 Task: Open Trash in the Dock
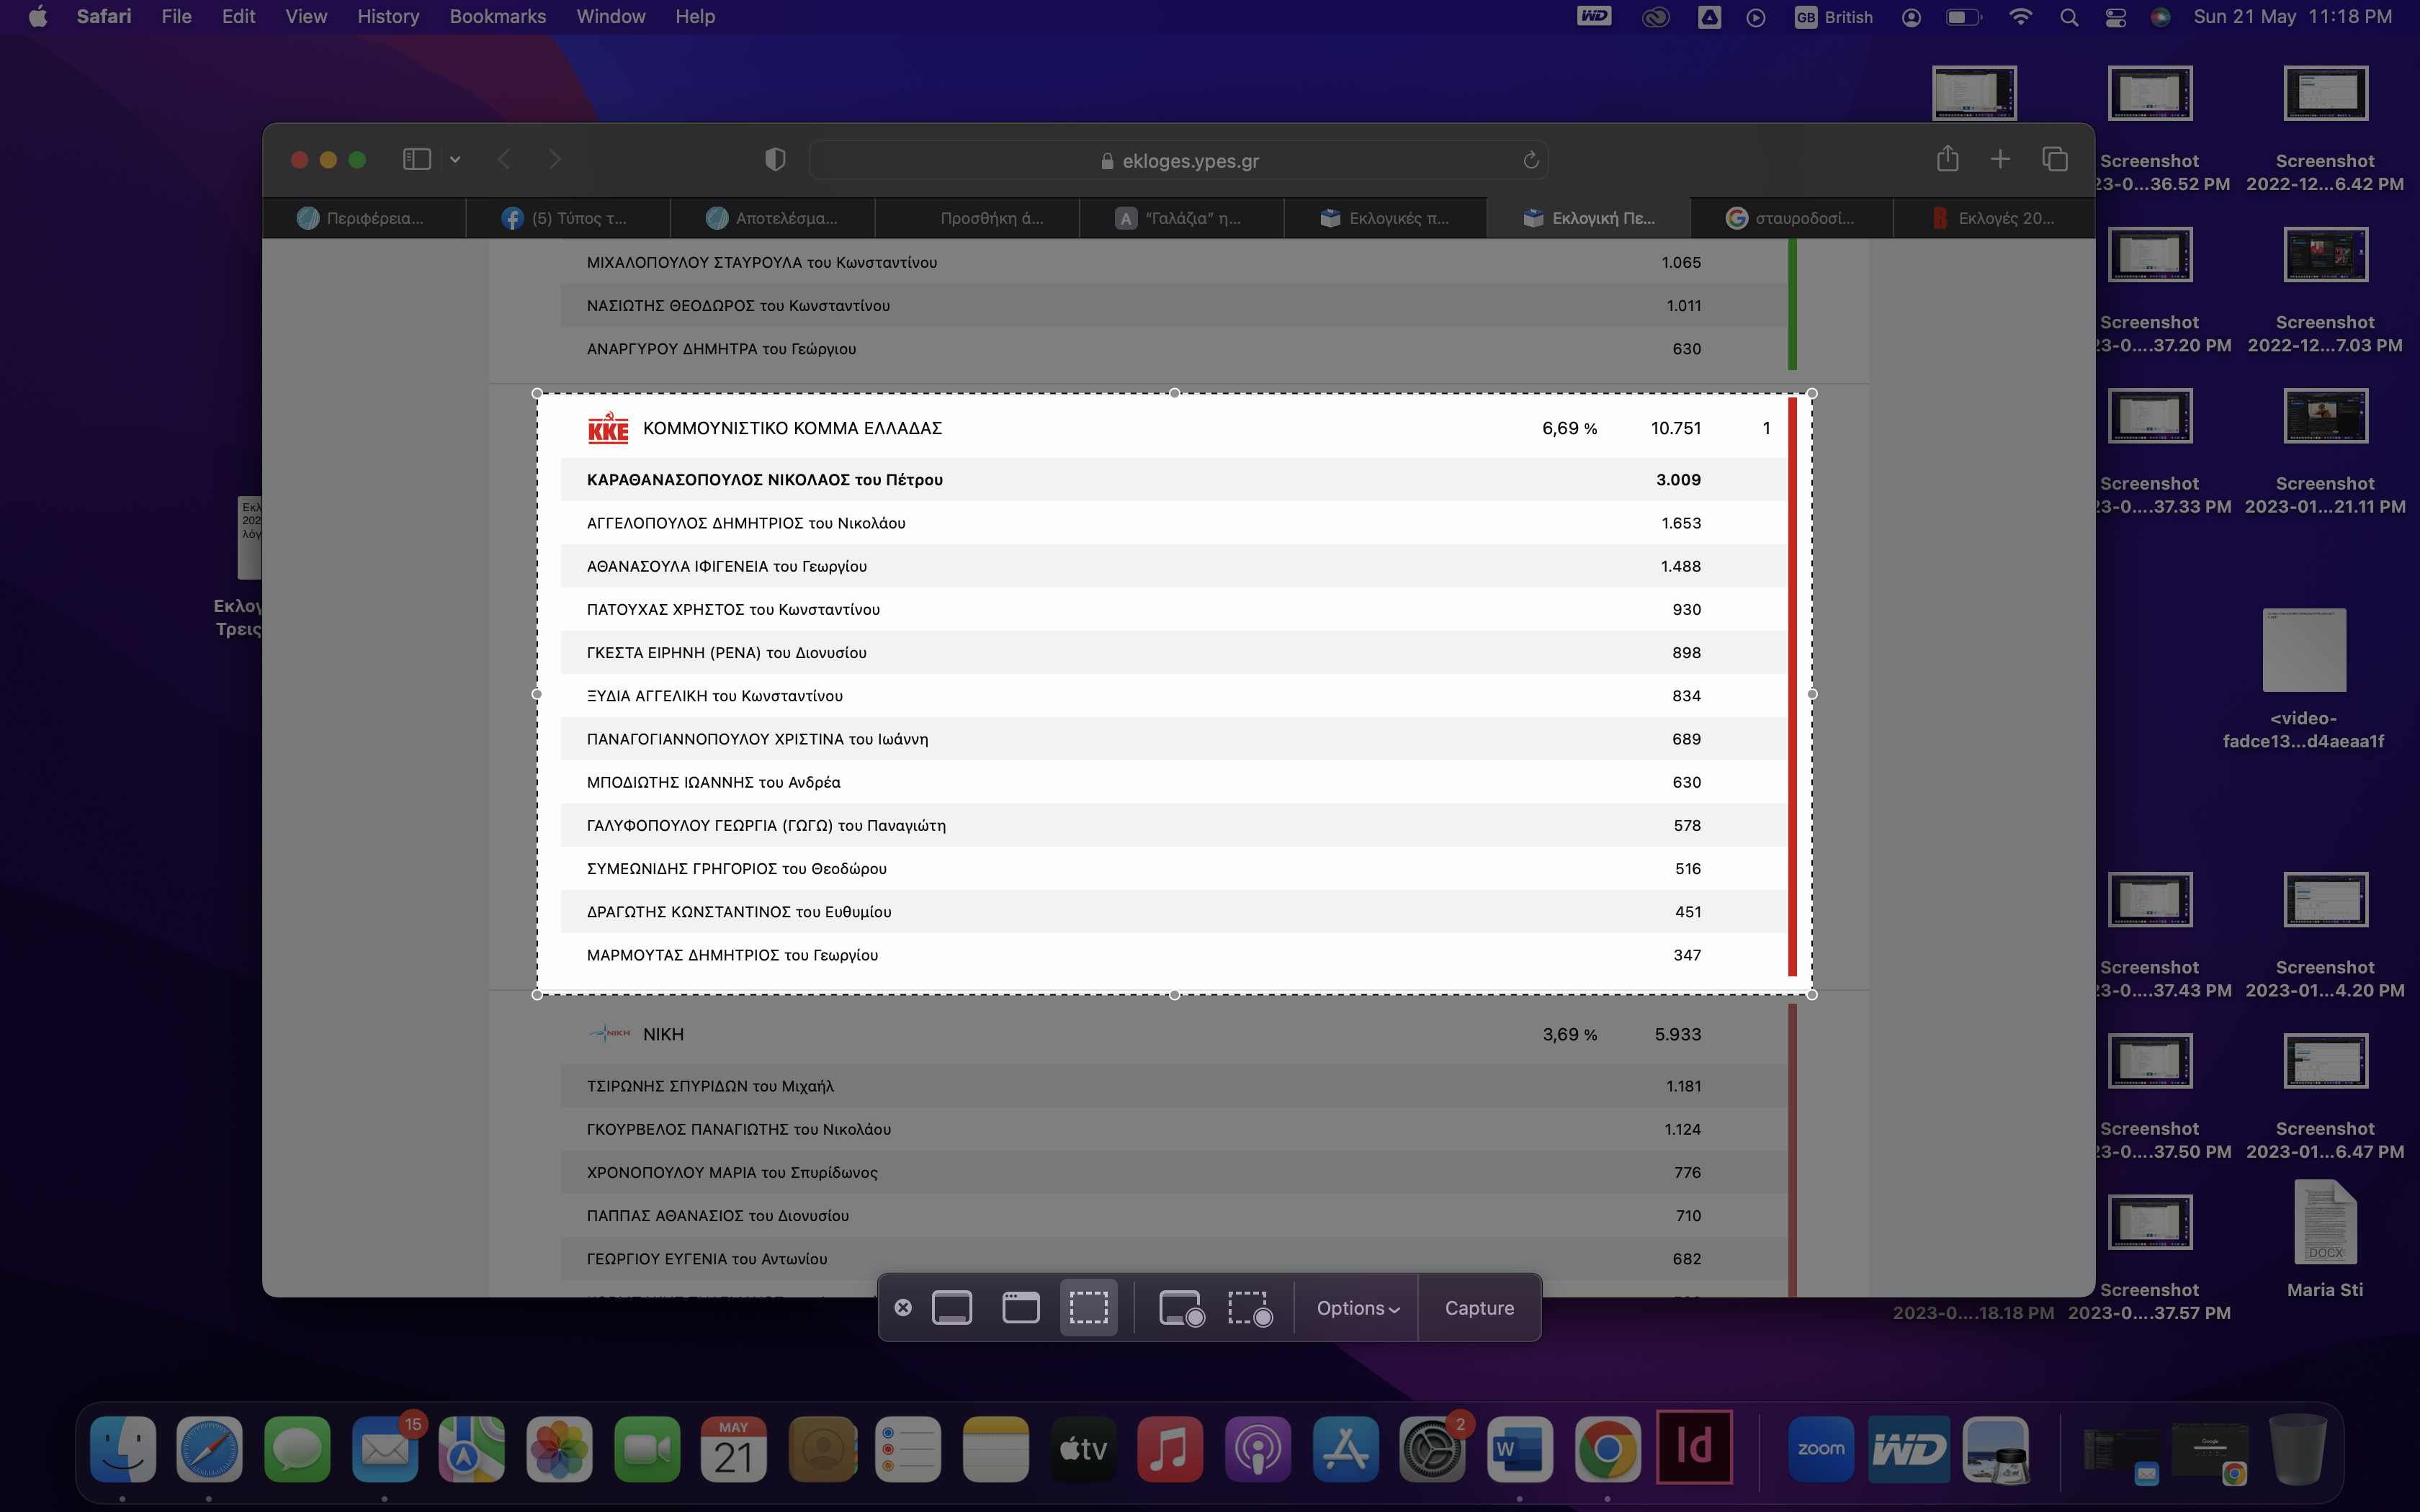[x=2297, y=1449]
